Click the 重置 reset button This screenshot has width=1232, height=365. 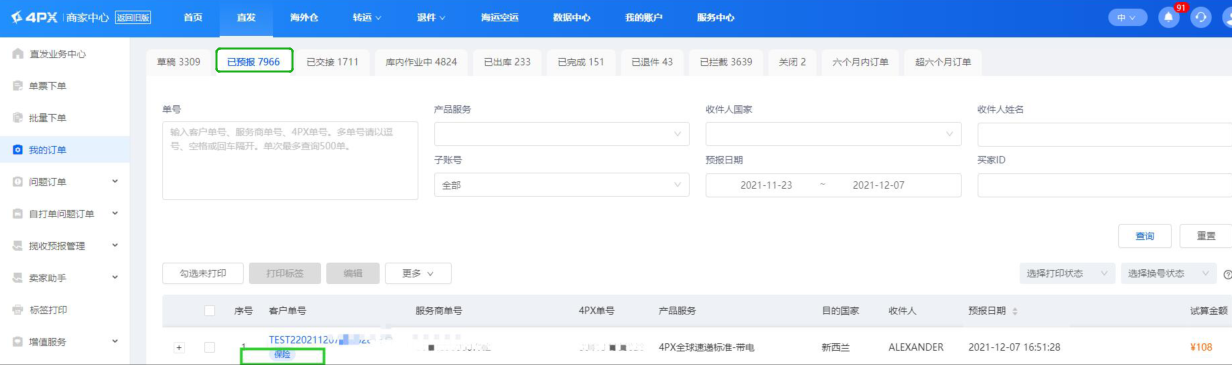click(x=1206, y=236)
